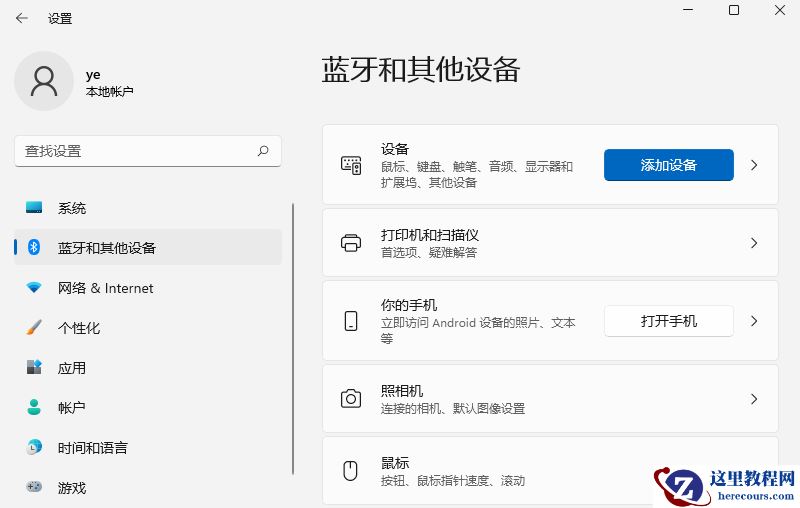This screenshot has width=800, height=508.
Task: Click the printer icon
Action: [x=351, y=243]
